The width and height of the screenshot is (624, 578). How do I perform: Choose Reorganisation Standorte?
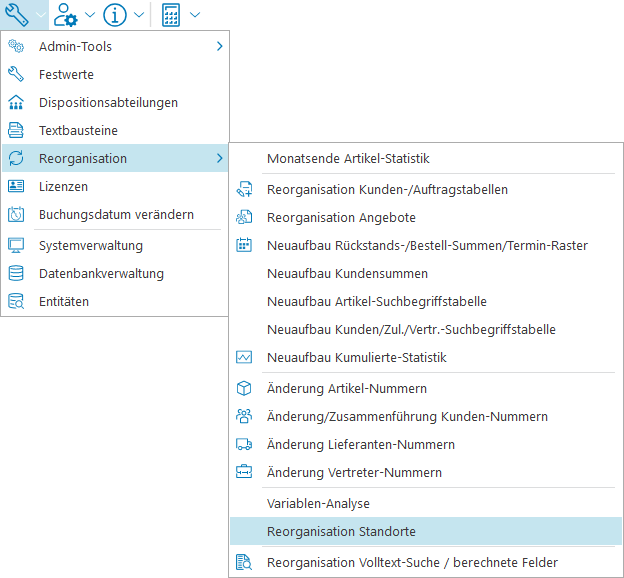tap(341, 531)
